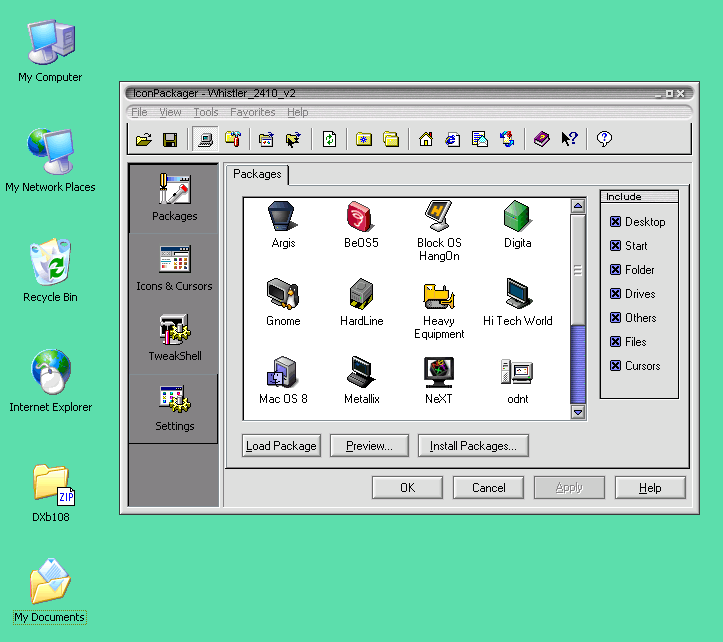Click the document with envelope icon
Screen dimensions: 723x642
480,139
